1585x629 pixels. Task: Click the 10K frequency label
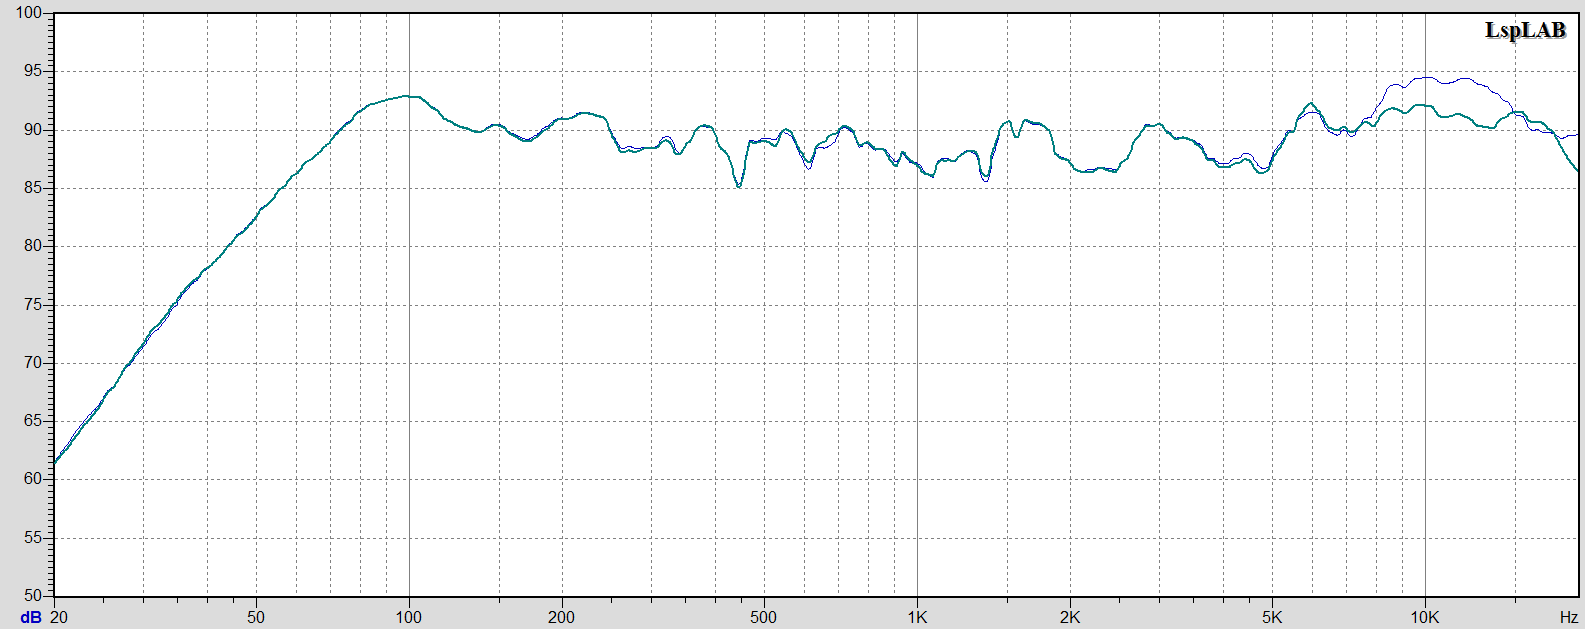tap(1425, 617)
